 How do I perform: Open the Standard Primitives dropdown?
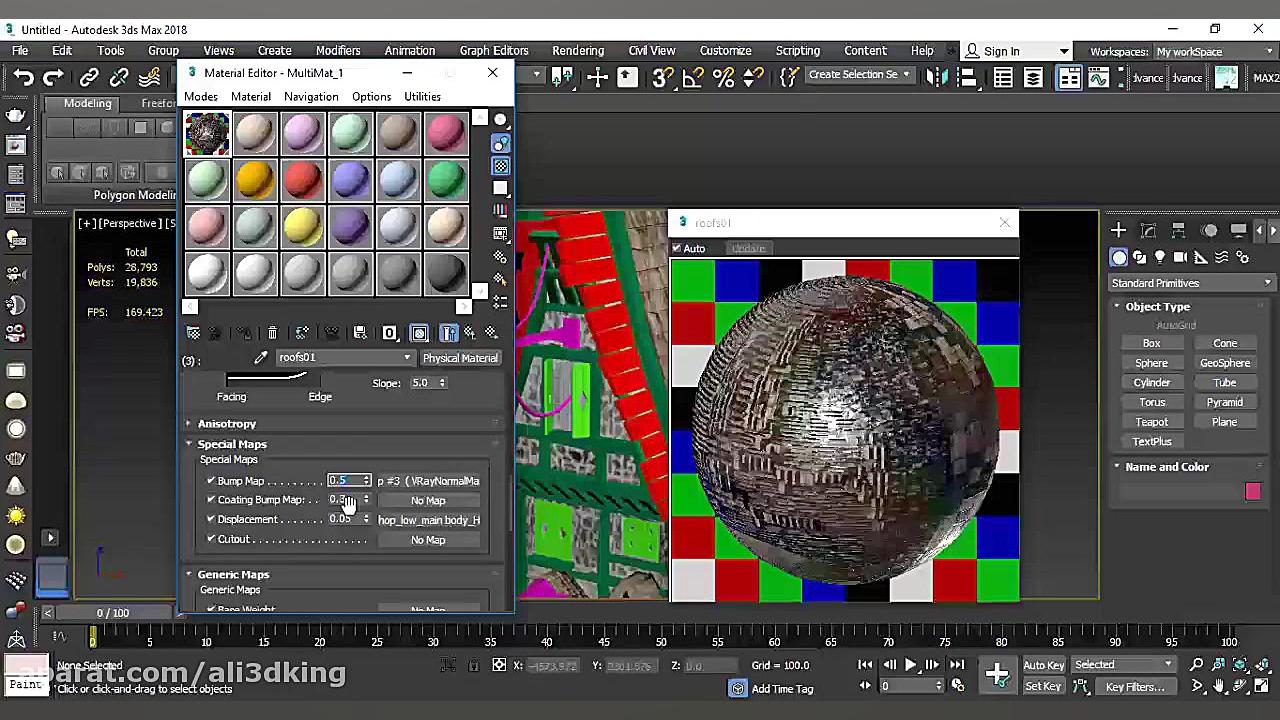pos(1190,283)
